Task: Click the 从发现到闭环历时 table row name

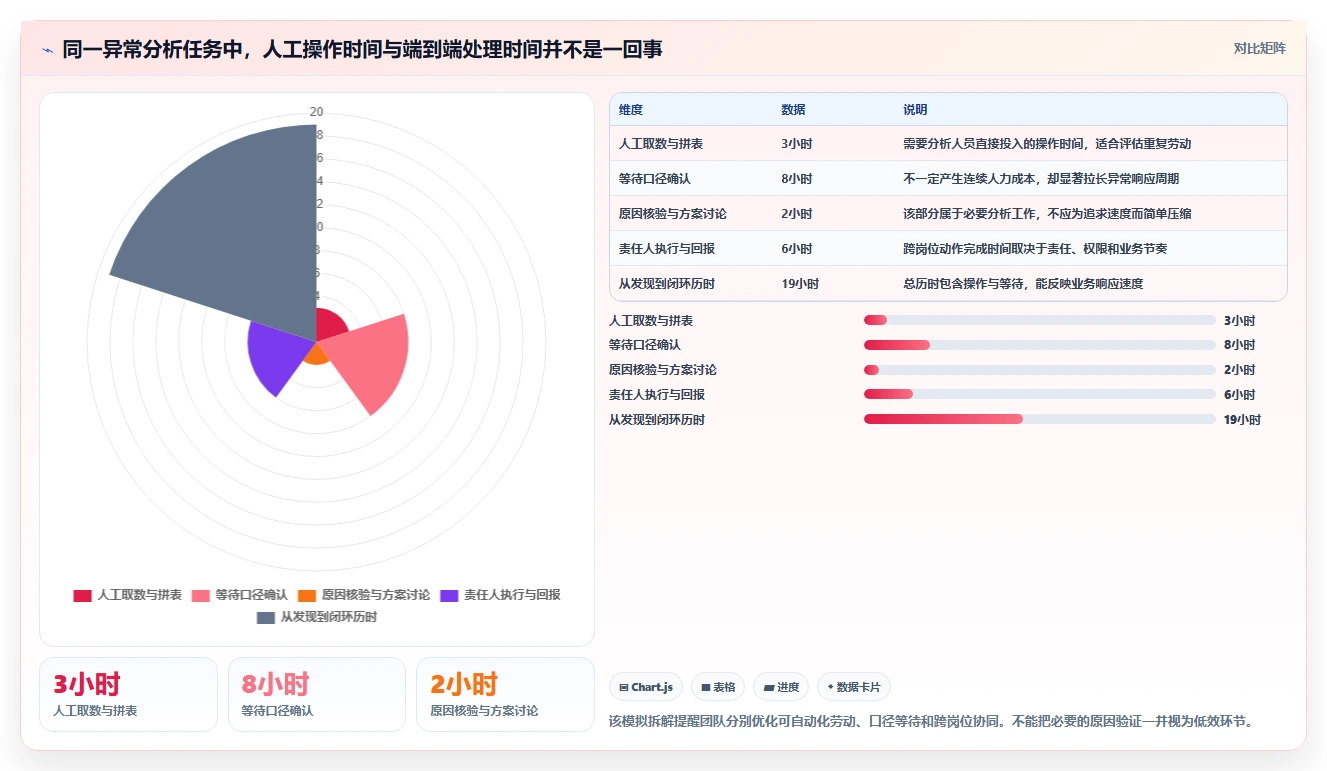Action: tap(667, 284)
